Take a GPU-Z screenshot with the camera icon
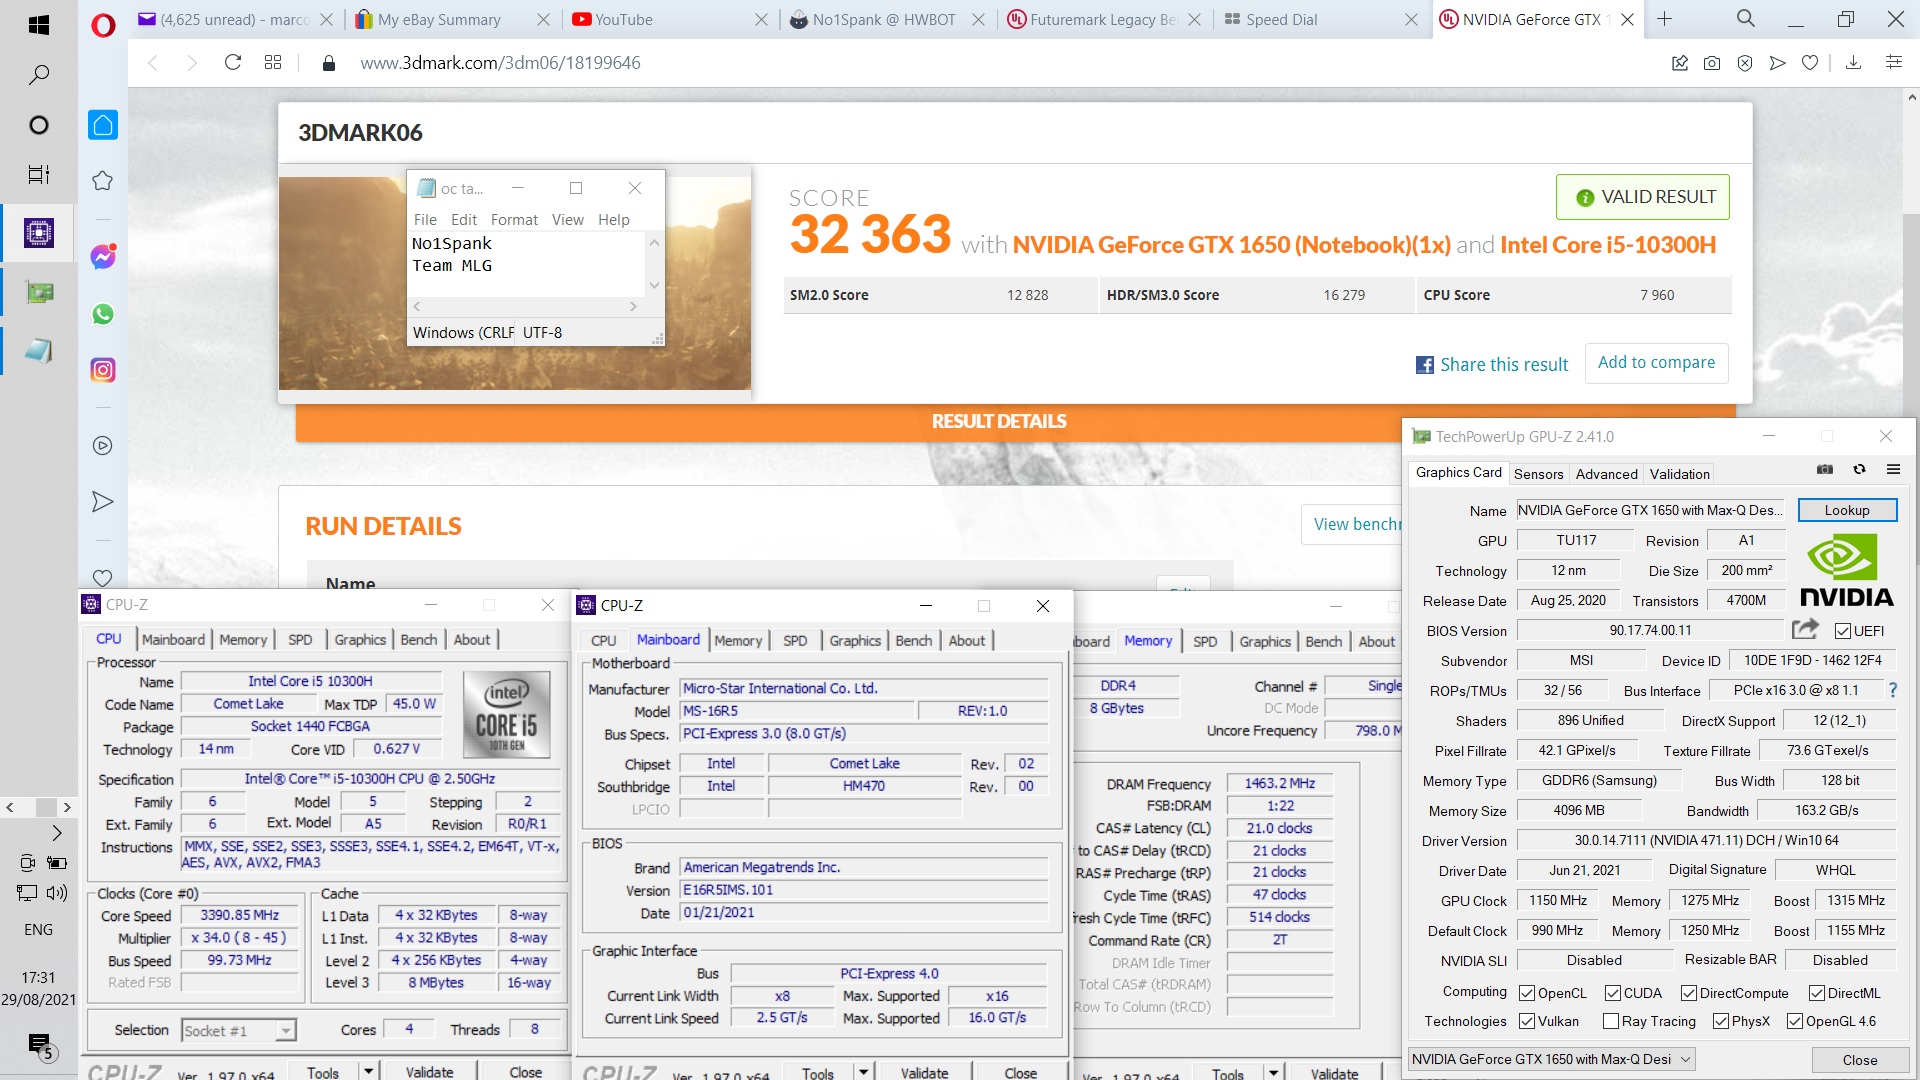The width and height of the screenshot is (1920, 1080). (1825, 469)
